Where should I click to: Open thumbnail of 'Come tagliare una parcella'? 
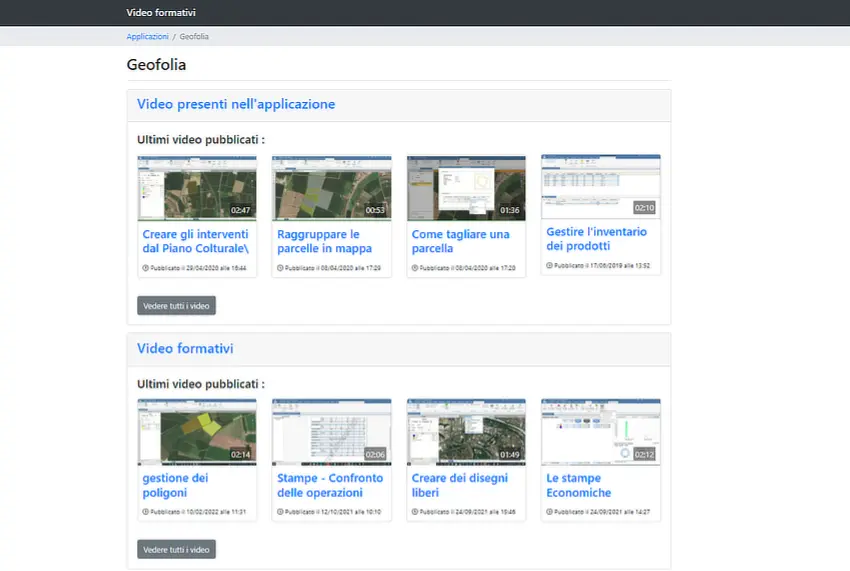[x=466, y=188]
